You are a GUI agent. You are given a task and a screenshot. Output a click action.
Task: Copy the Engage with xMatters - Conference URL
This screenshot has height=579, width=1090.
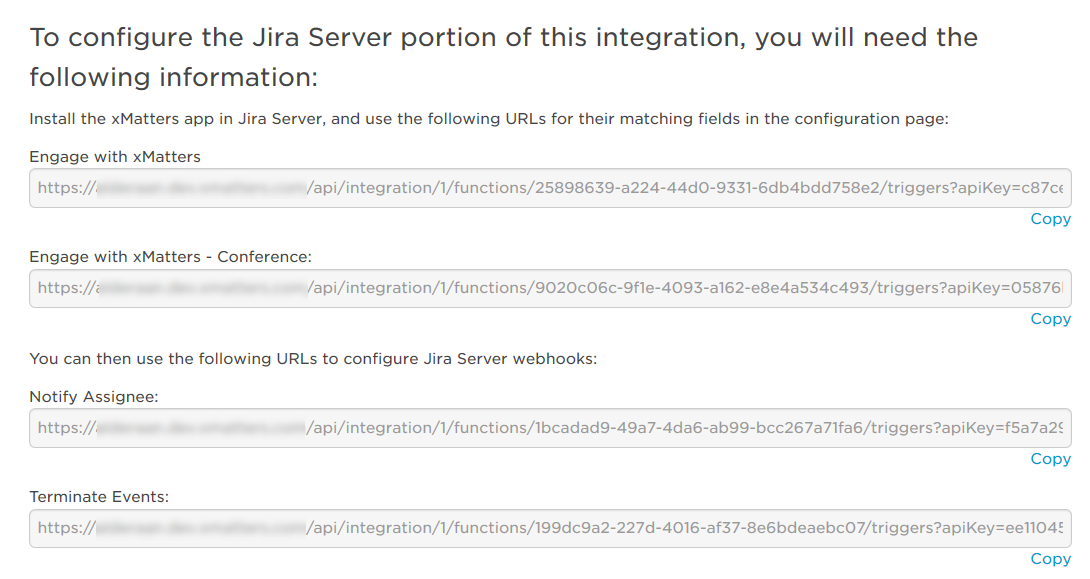point(1050,319)
